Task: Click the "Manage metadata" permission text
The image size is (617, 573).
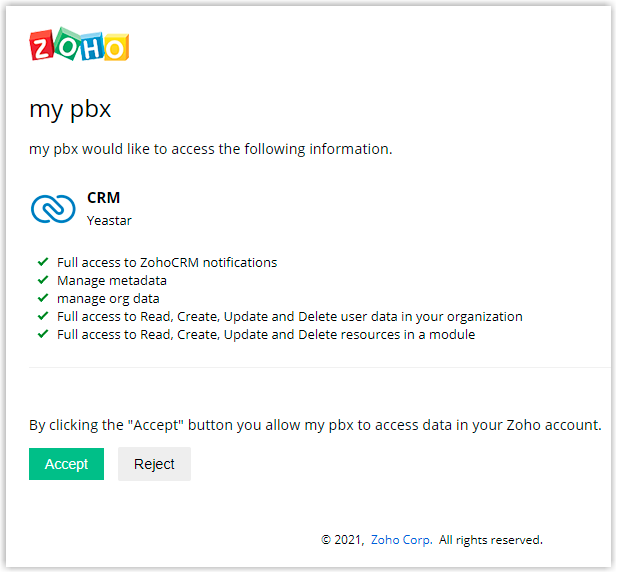Action: coord(112,281)
